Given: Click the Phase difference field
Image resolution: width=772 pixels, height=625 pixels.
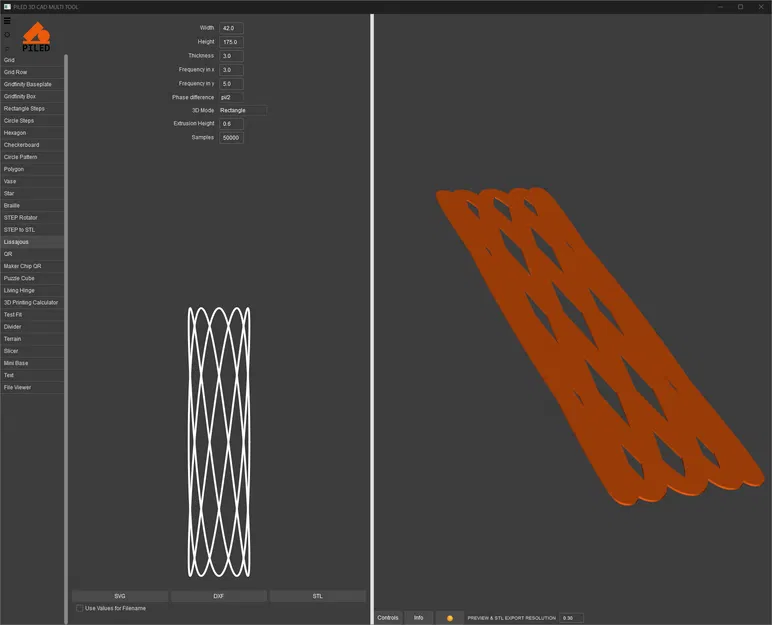Looking at the screenshot, I should [x=231, y=98].
